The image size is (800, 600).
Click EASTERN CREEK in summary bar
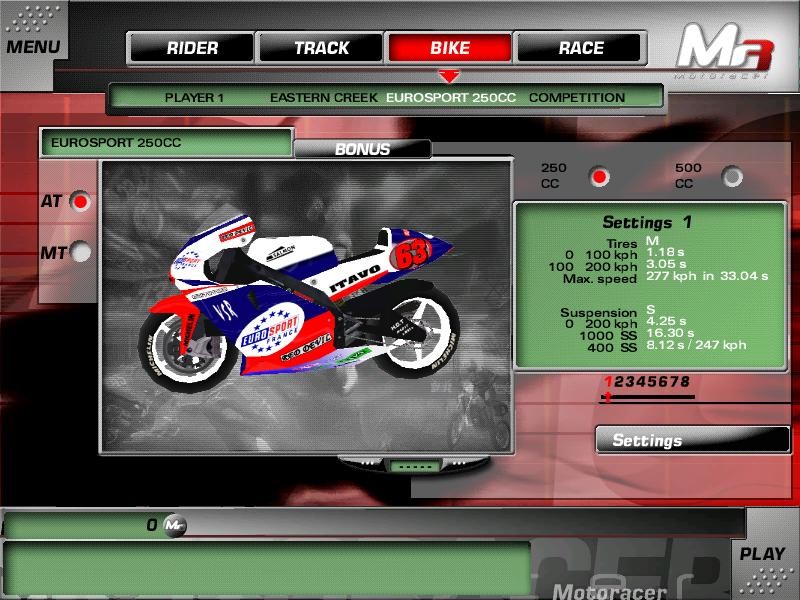(x=323, y=97)
